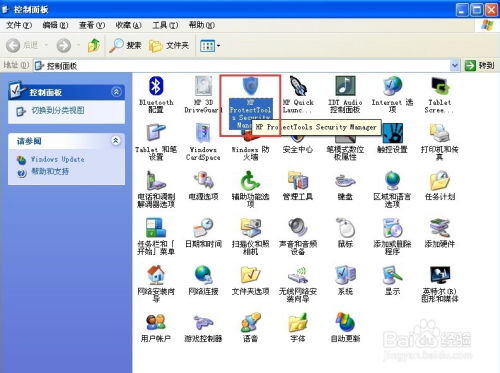Open Windows CardSpace icon
500x373 pixels.
coord(203,133)
